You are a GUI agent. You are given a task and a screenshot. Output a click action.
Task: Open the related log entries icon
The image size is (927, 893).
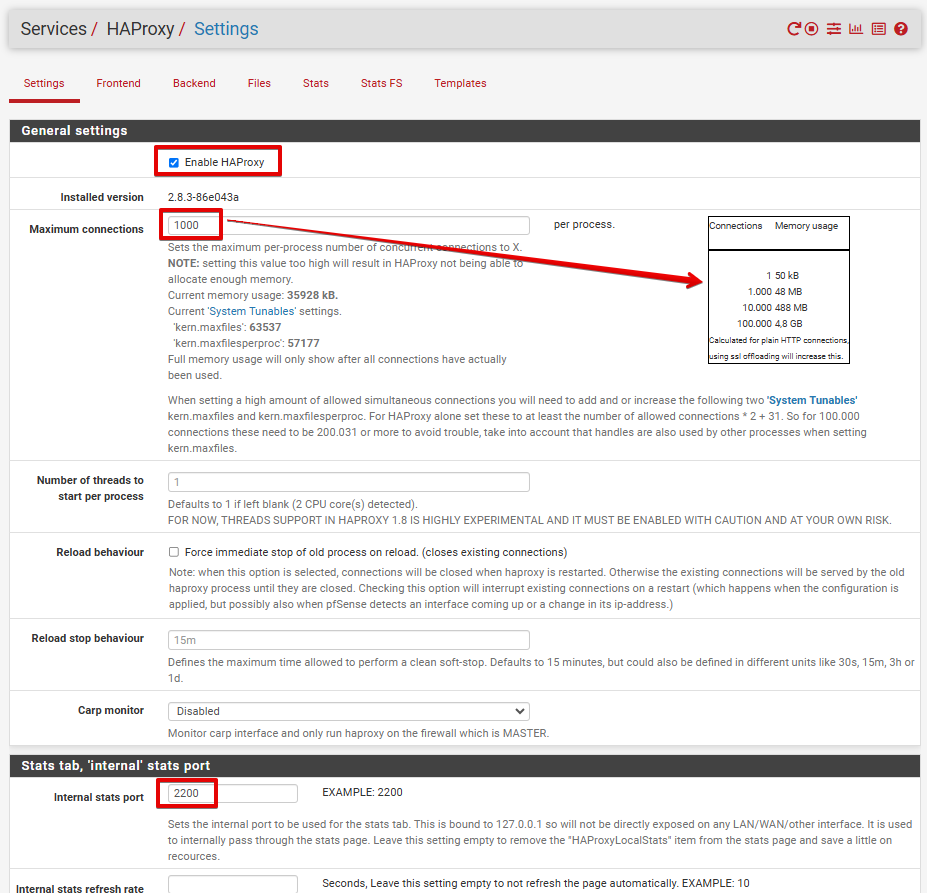click(x=878, y=29)
